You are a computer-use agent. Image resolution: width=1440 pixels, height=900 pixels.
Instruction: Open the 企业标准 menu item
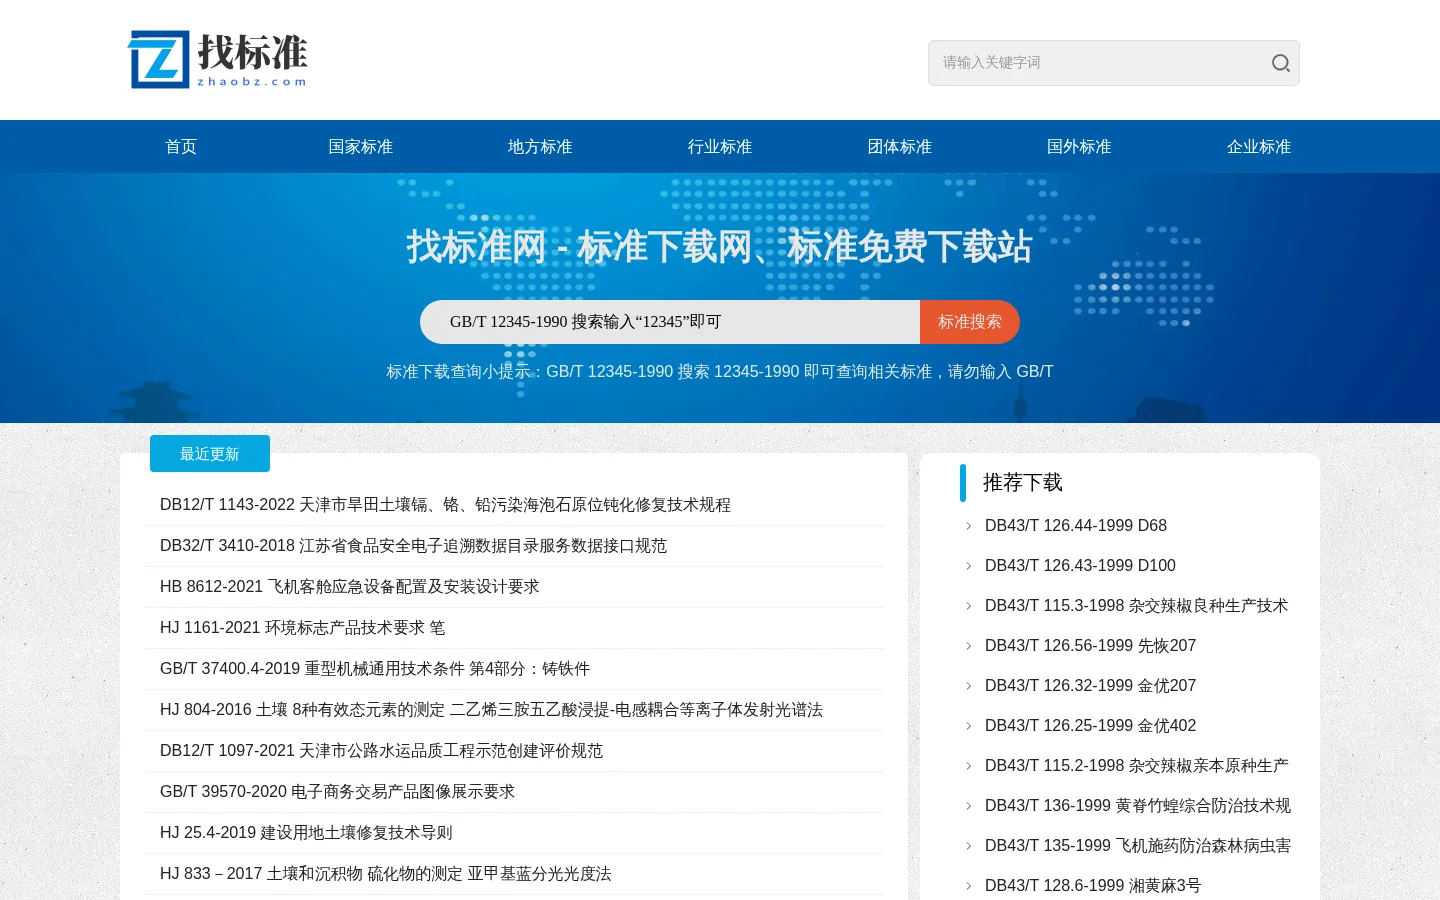[1259, 147]
